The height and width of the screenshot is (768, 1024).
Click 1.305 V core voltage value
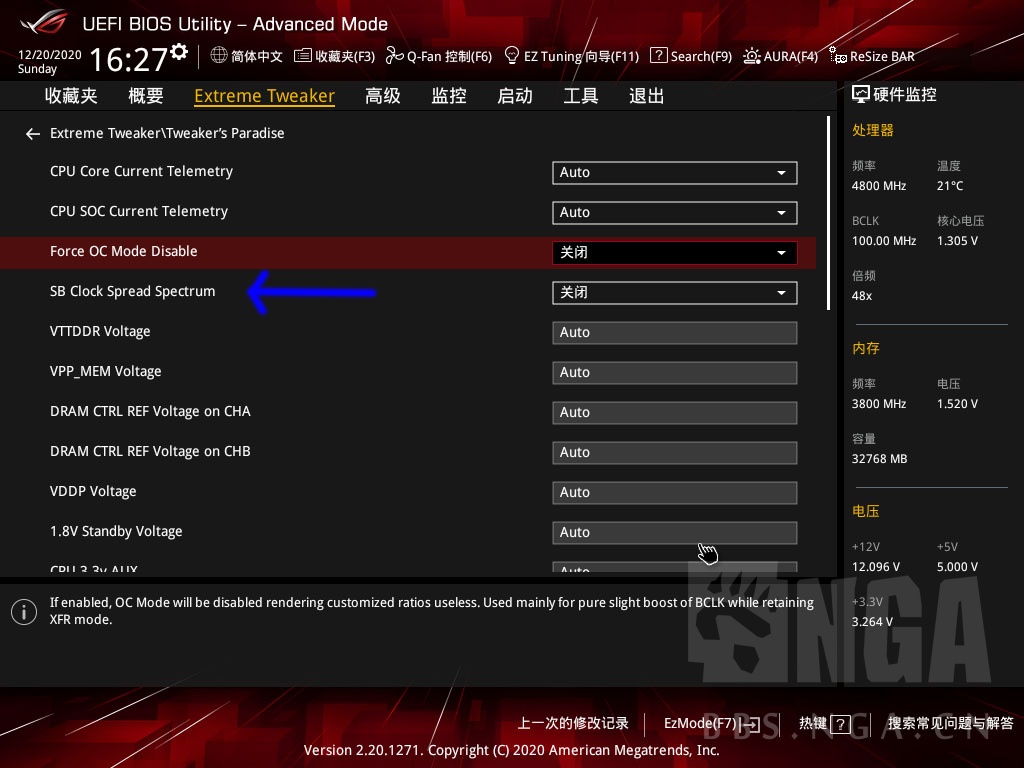[957, 241]
